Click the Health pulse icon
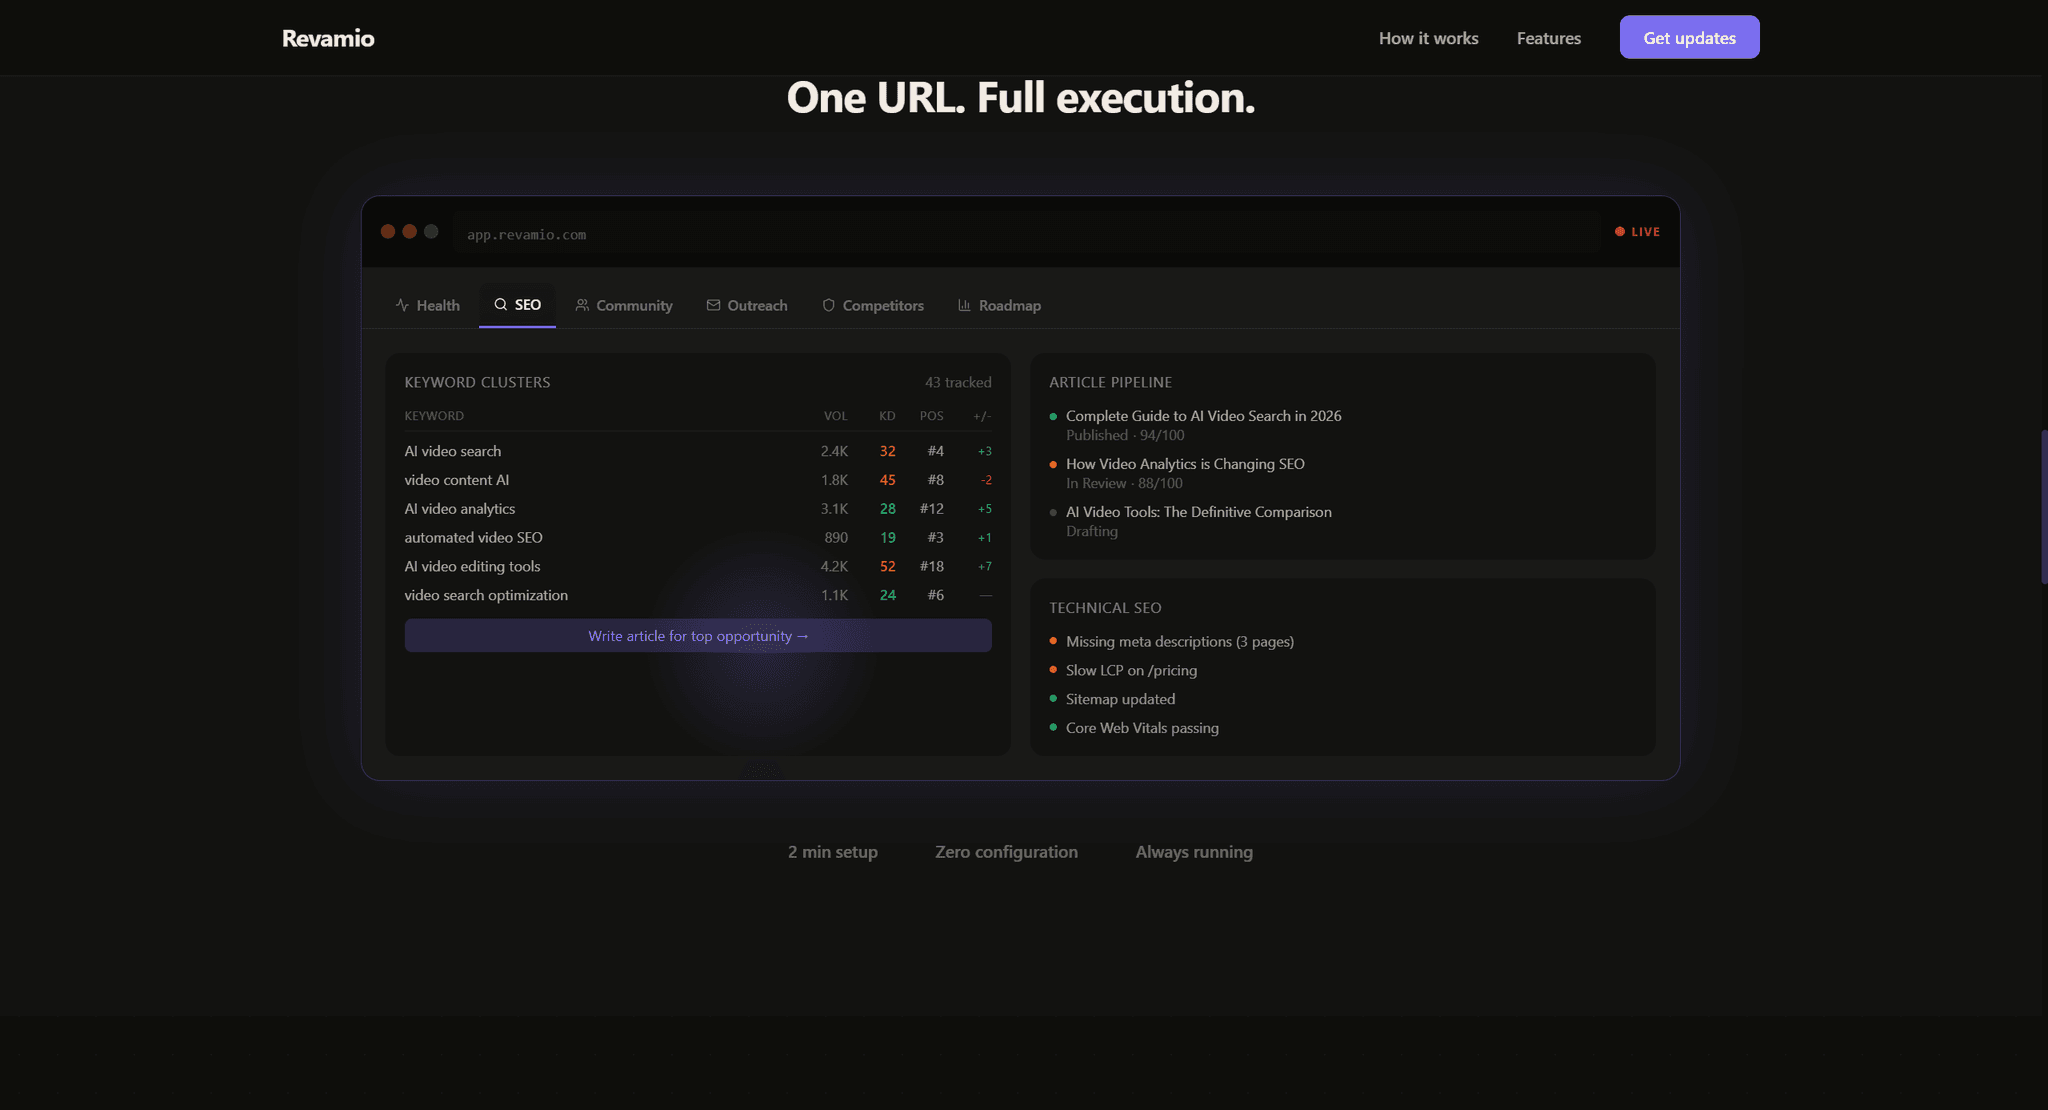This screenshot has height=1110, width=2048. [402, 305]
